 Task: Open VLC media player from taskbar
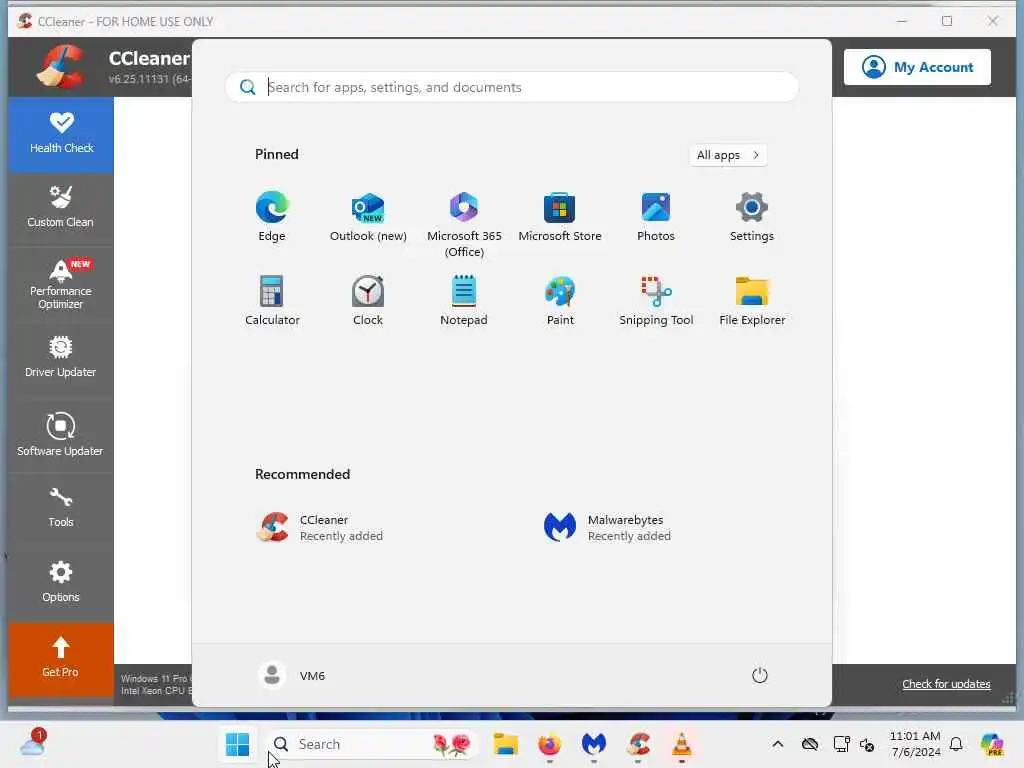pyautogui.click(x=682, y=744)
